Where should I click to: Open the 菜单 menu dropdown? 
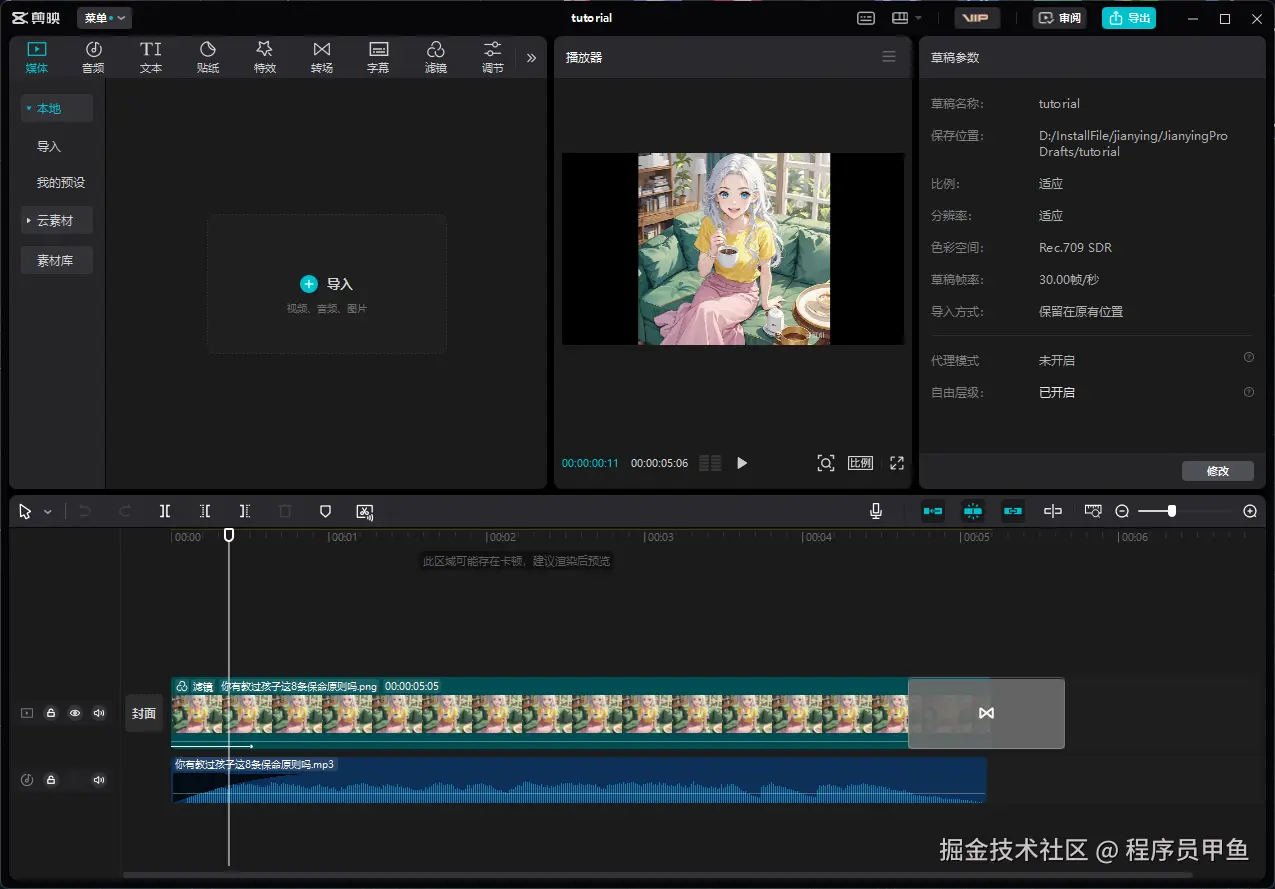104,18
